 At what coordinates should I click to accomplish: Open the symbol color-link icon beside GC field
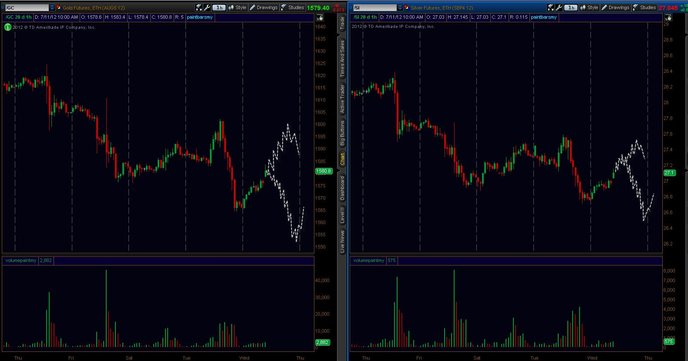(58, 7)
